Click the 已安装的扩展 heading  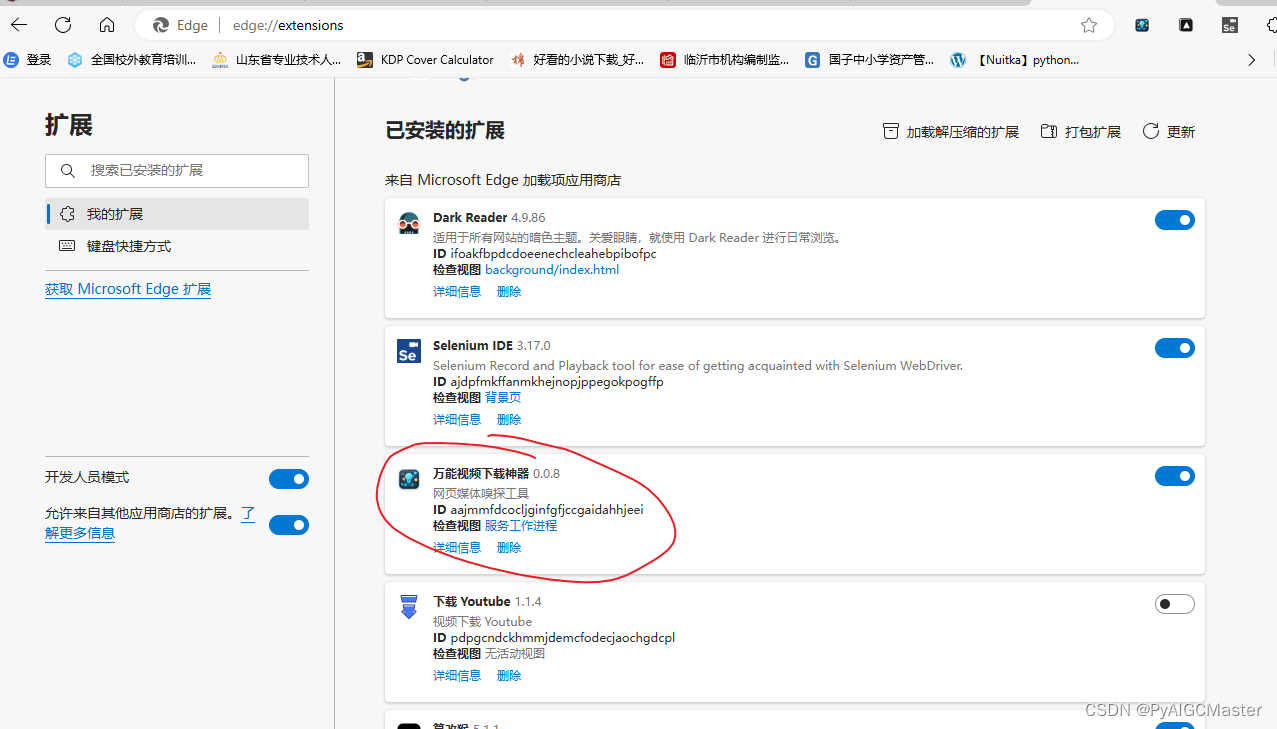pyautogui.click(x=445, y=131)
